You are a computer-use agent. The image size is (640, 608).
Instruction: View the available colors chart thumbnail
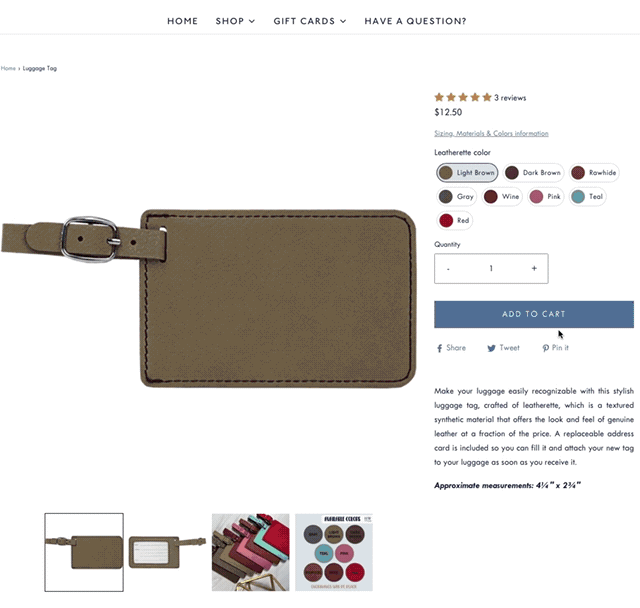pos(333,552)
